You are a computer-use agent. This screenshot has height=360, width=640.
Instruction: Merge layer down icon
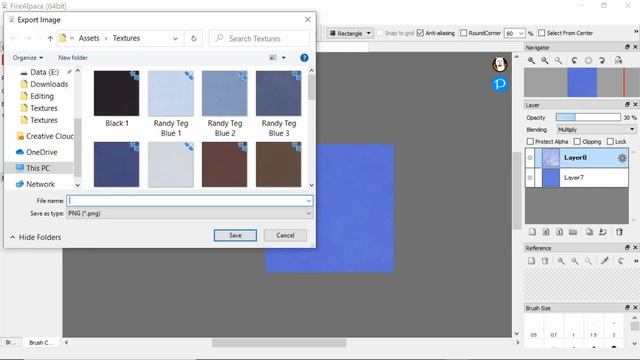603,232
